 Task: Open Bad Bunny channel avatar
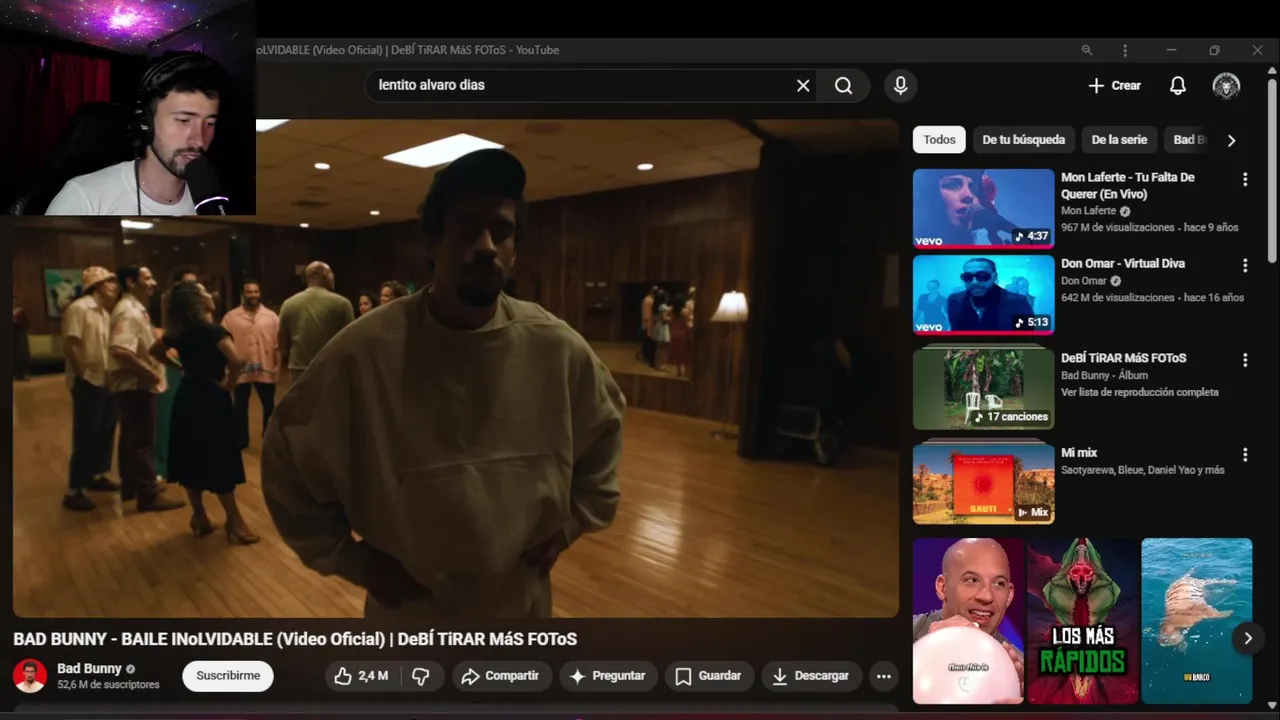point(30,676)
